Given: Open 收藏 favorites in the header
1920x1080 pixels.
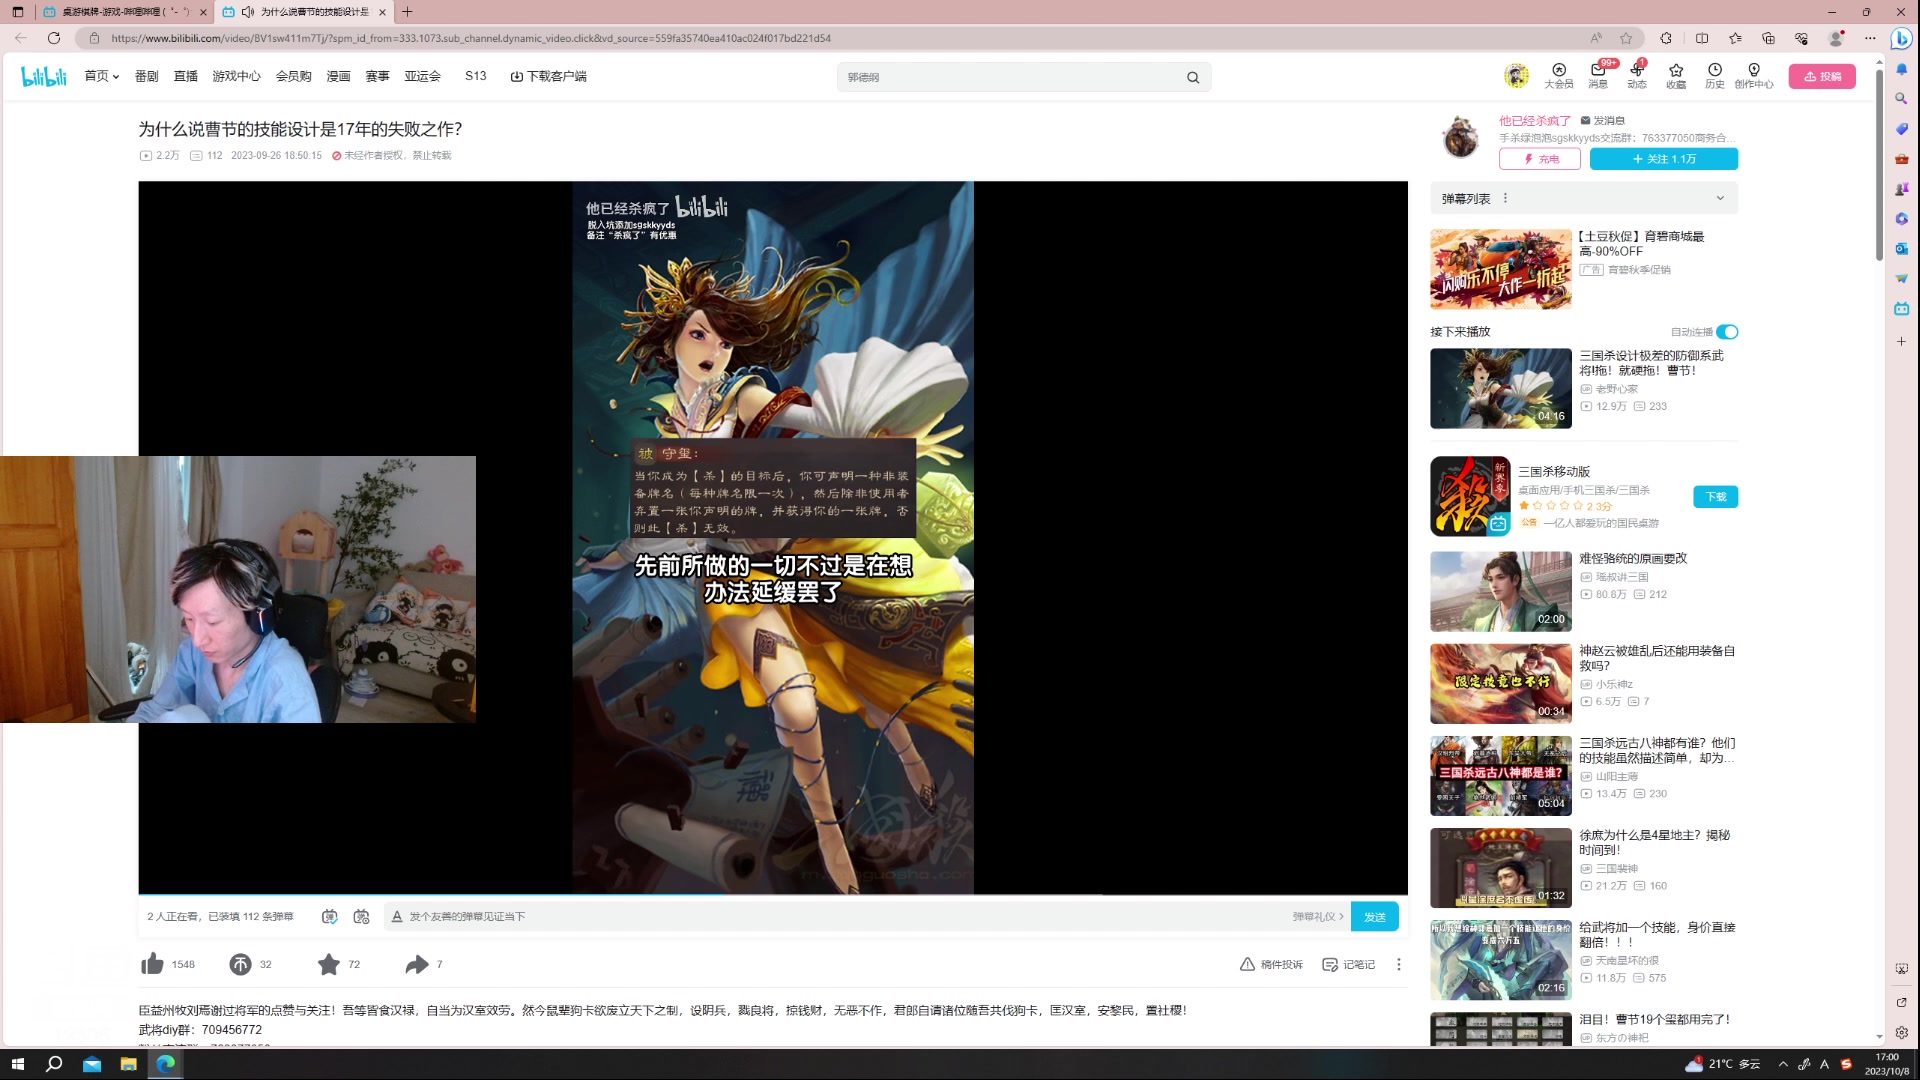Looking at the screenshot, I should (1676, 75).
